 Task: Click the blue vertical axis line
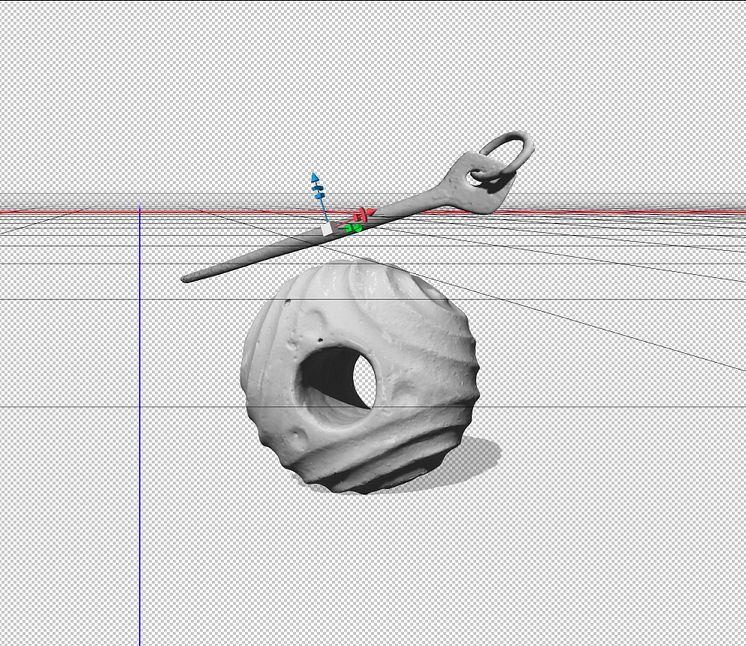click(x=139, y=500)
